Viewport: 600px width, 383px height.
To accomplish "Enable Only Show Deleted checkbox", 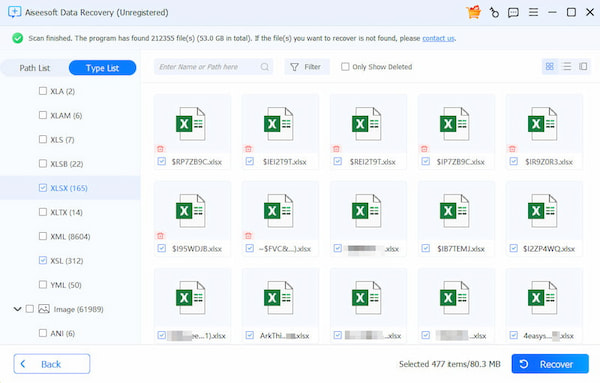I will [345, 67].
